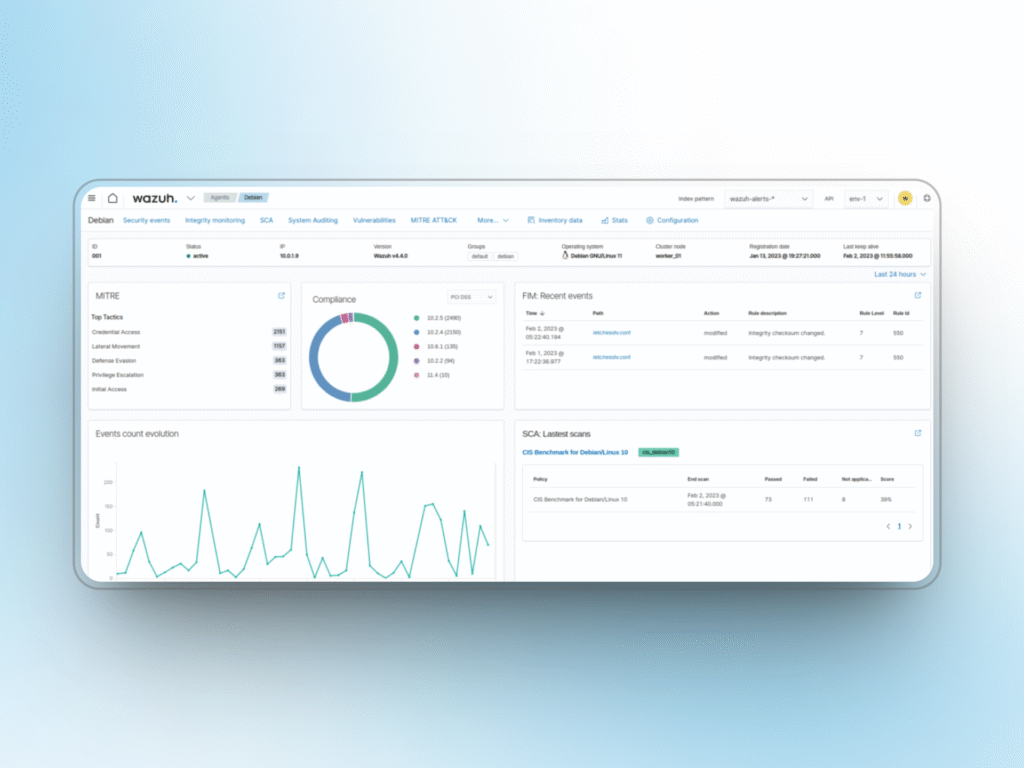Switch to Integrity monitoring tab
Image resolution: width=1024 pixels, height=768 pixels.
215,220
